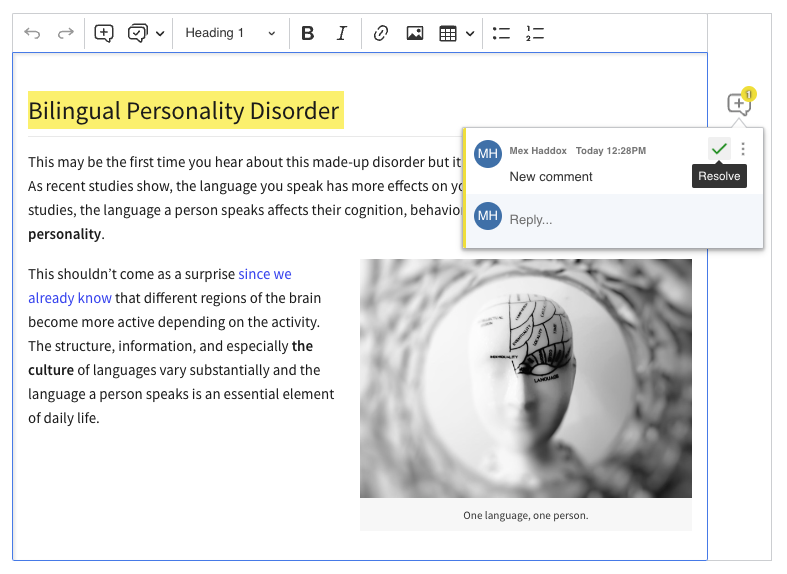Add a comment using toolbar icon
This screenshot has height=574, width=787.
click(x=104, y=33)
